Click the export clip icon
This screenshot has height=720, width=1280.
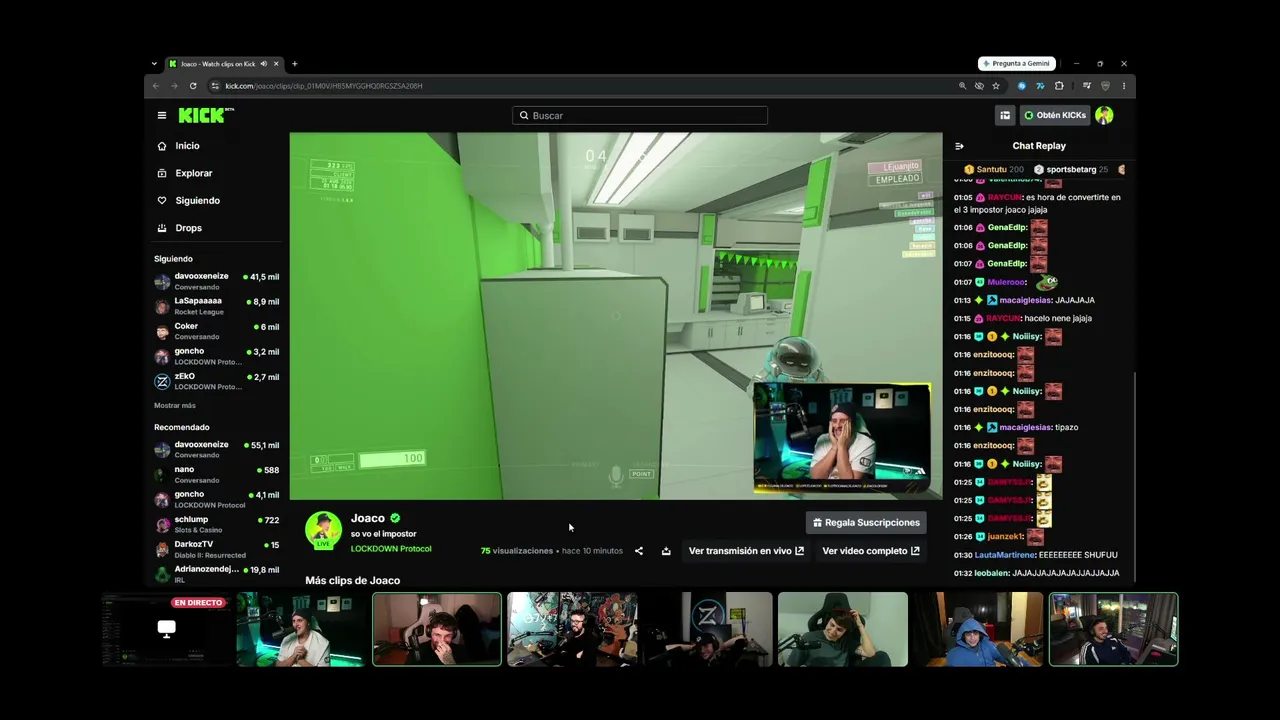point(666,551)
